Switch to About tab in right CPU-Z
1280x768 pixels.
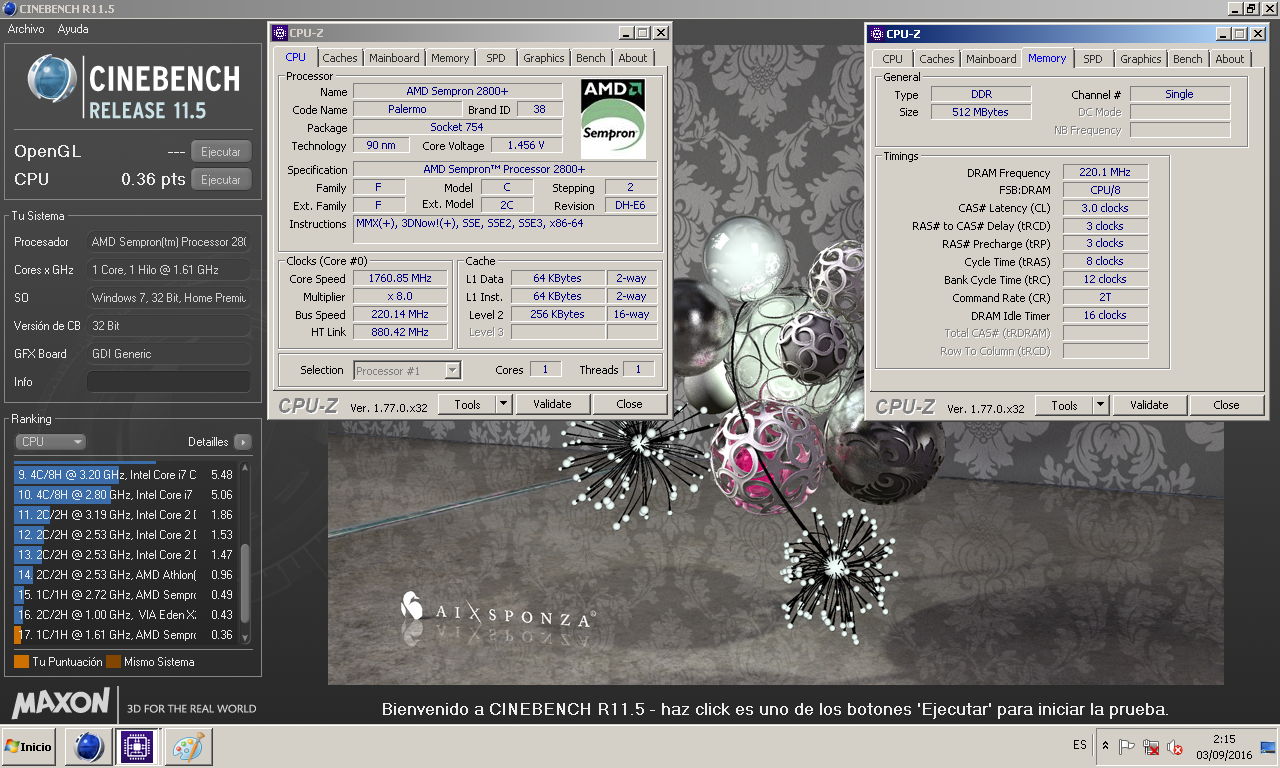click(1230, 59)
